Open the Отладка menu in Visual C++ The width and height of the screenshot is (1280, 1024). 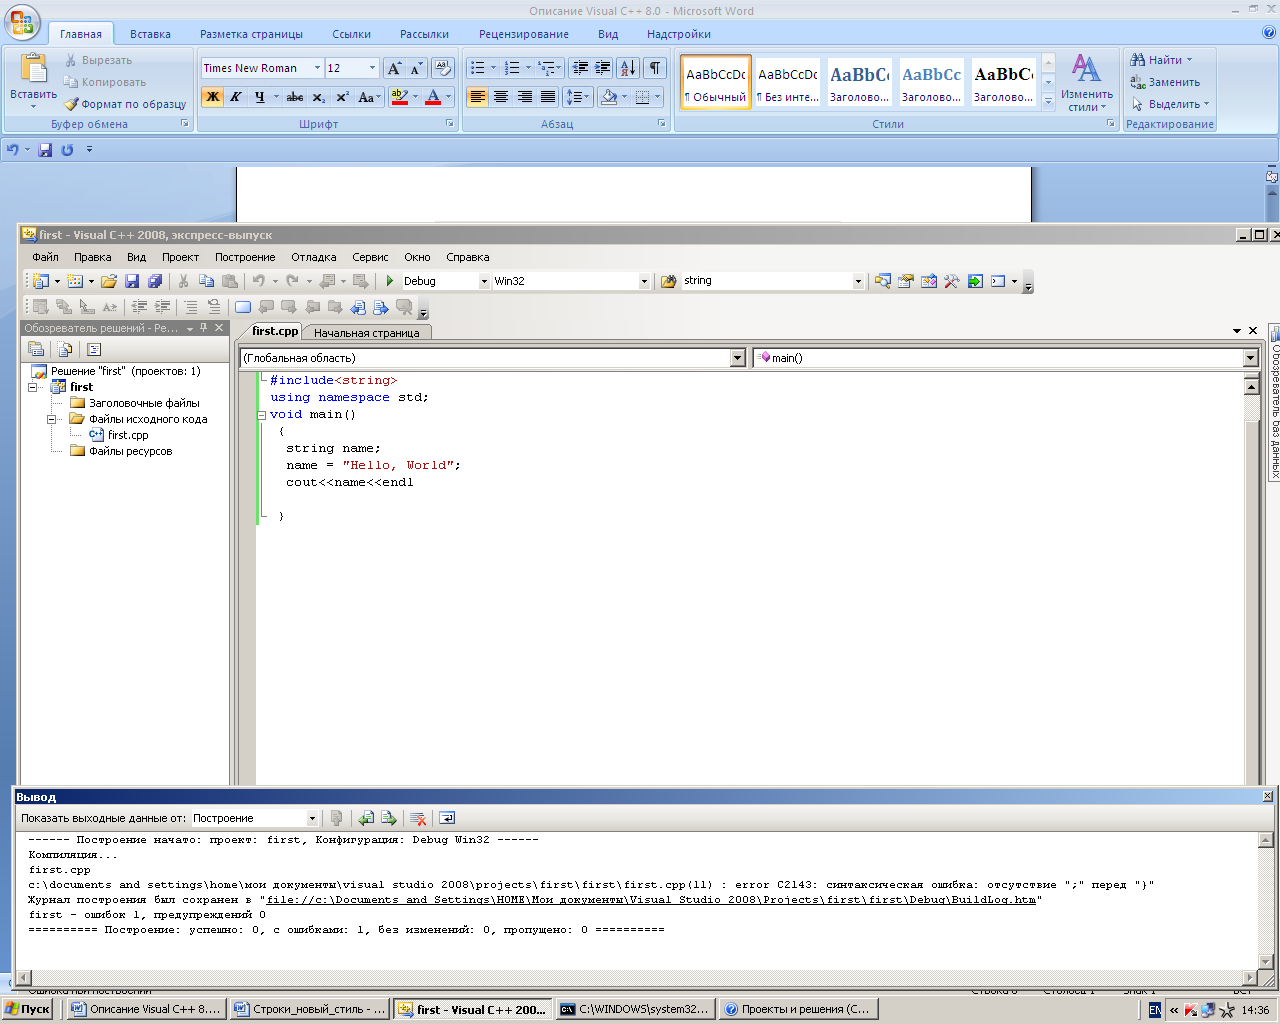pyautogui.click(x=314, y=257)
